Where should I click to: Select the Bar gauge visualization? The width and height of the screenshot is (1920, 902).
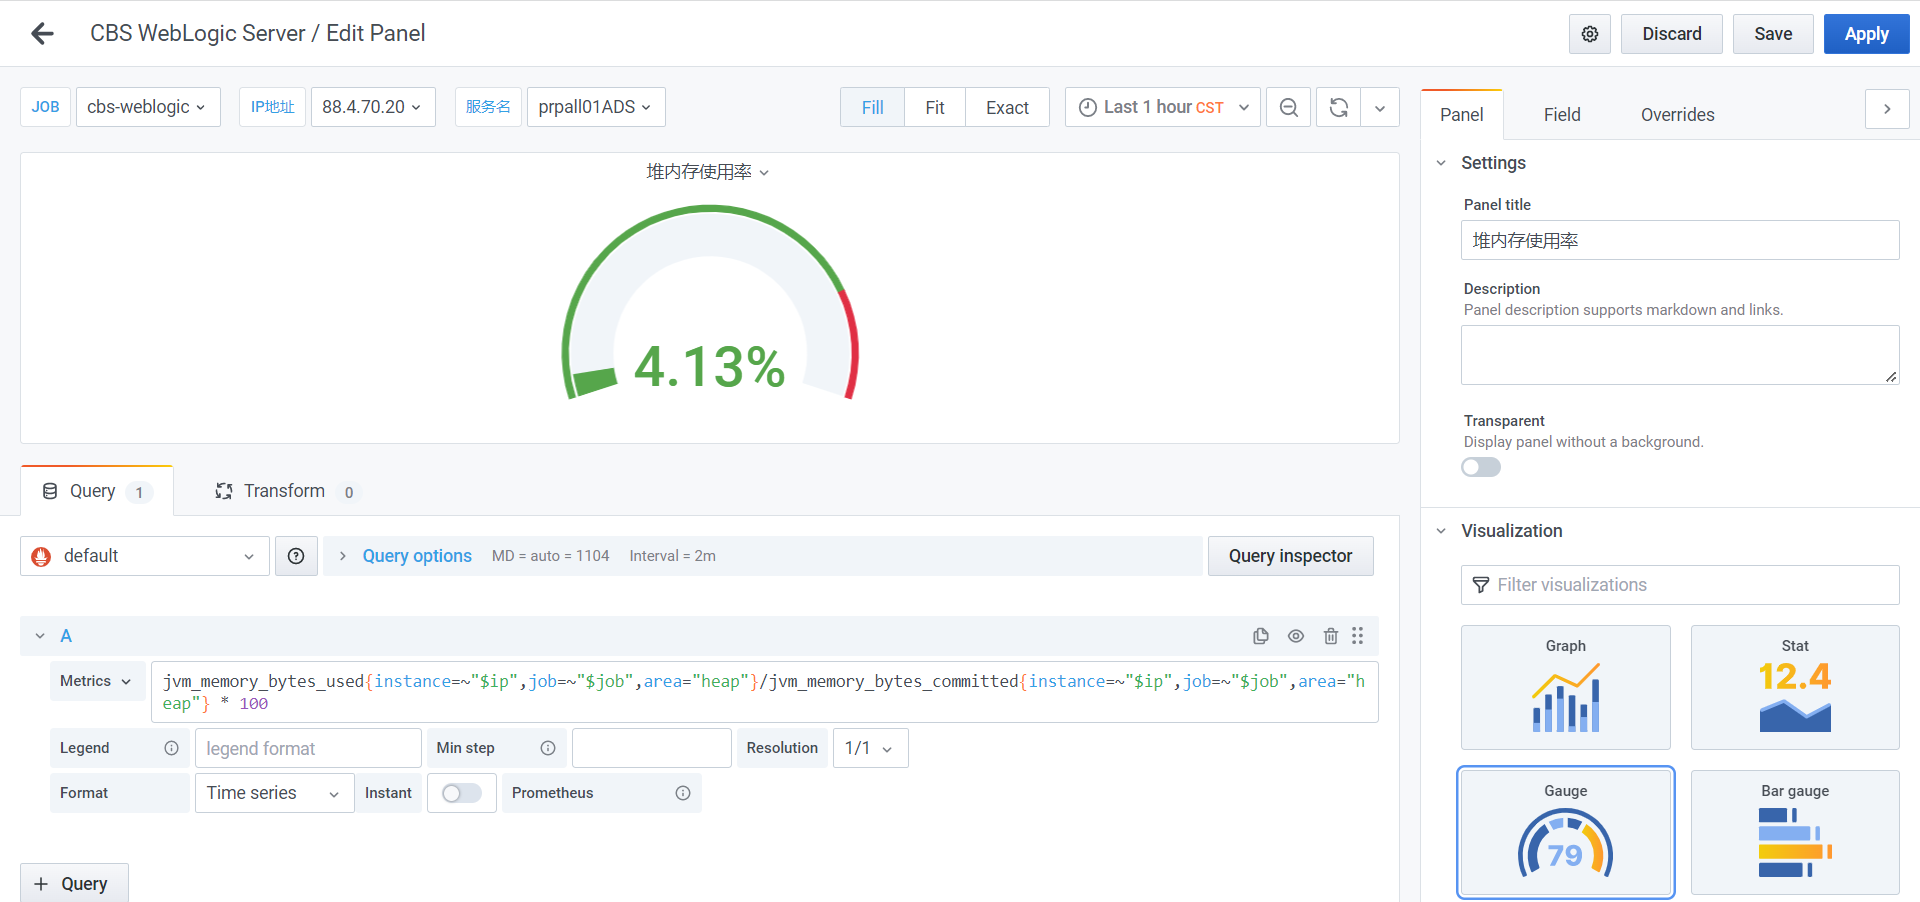pyautogui.click(x=1795, y=832)
